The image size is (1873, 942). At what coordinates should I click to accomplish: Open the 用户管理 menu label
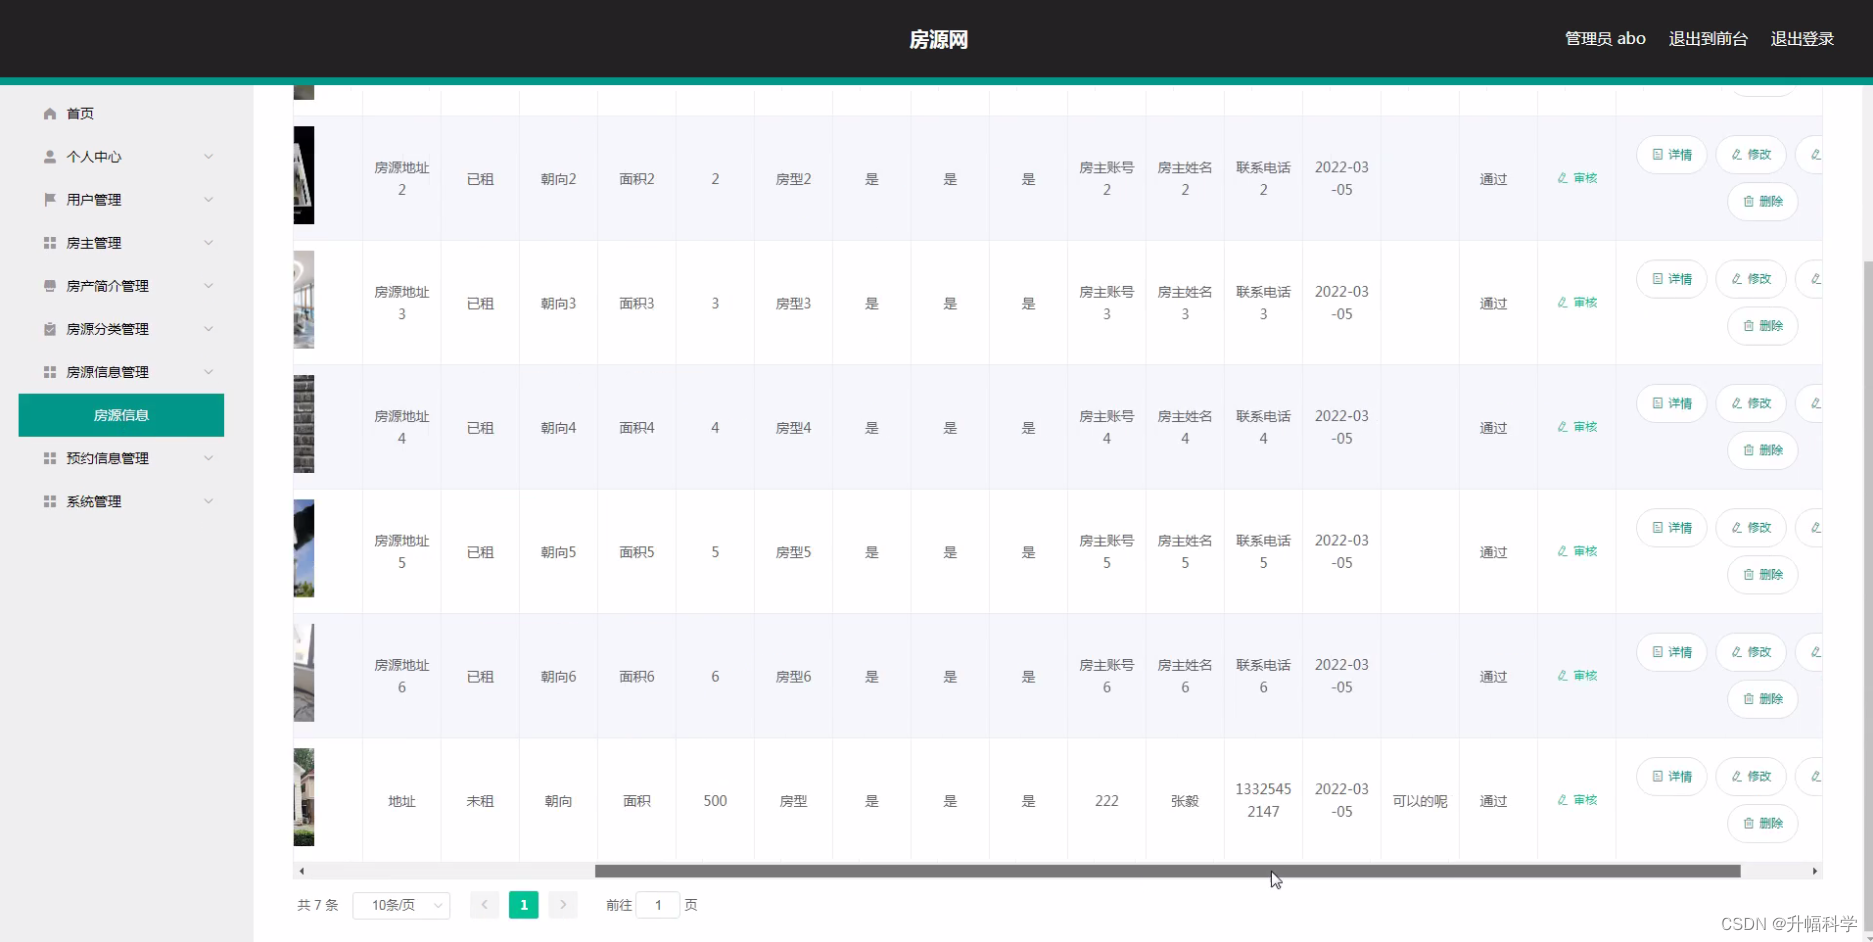[94, 200]
